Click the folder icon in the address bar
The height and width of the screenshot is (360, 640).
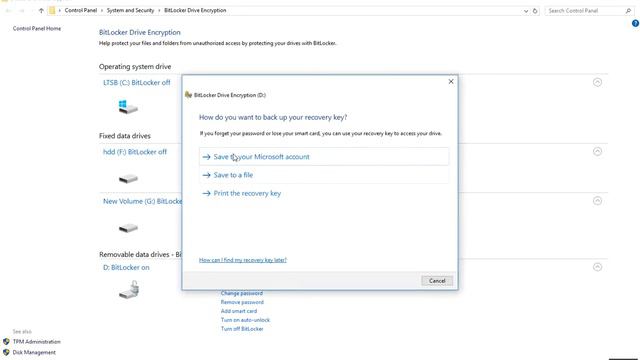[x=52, y=11]
